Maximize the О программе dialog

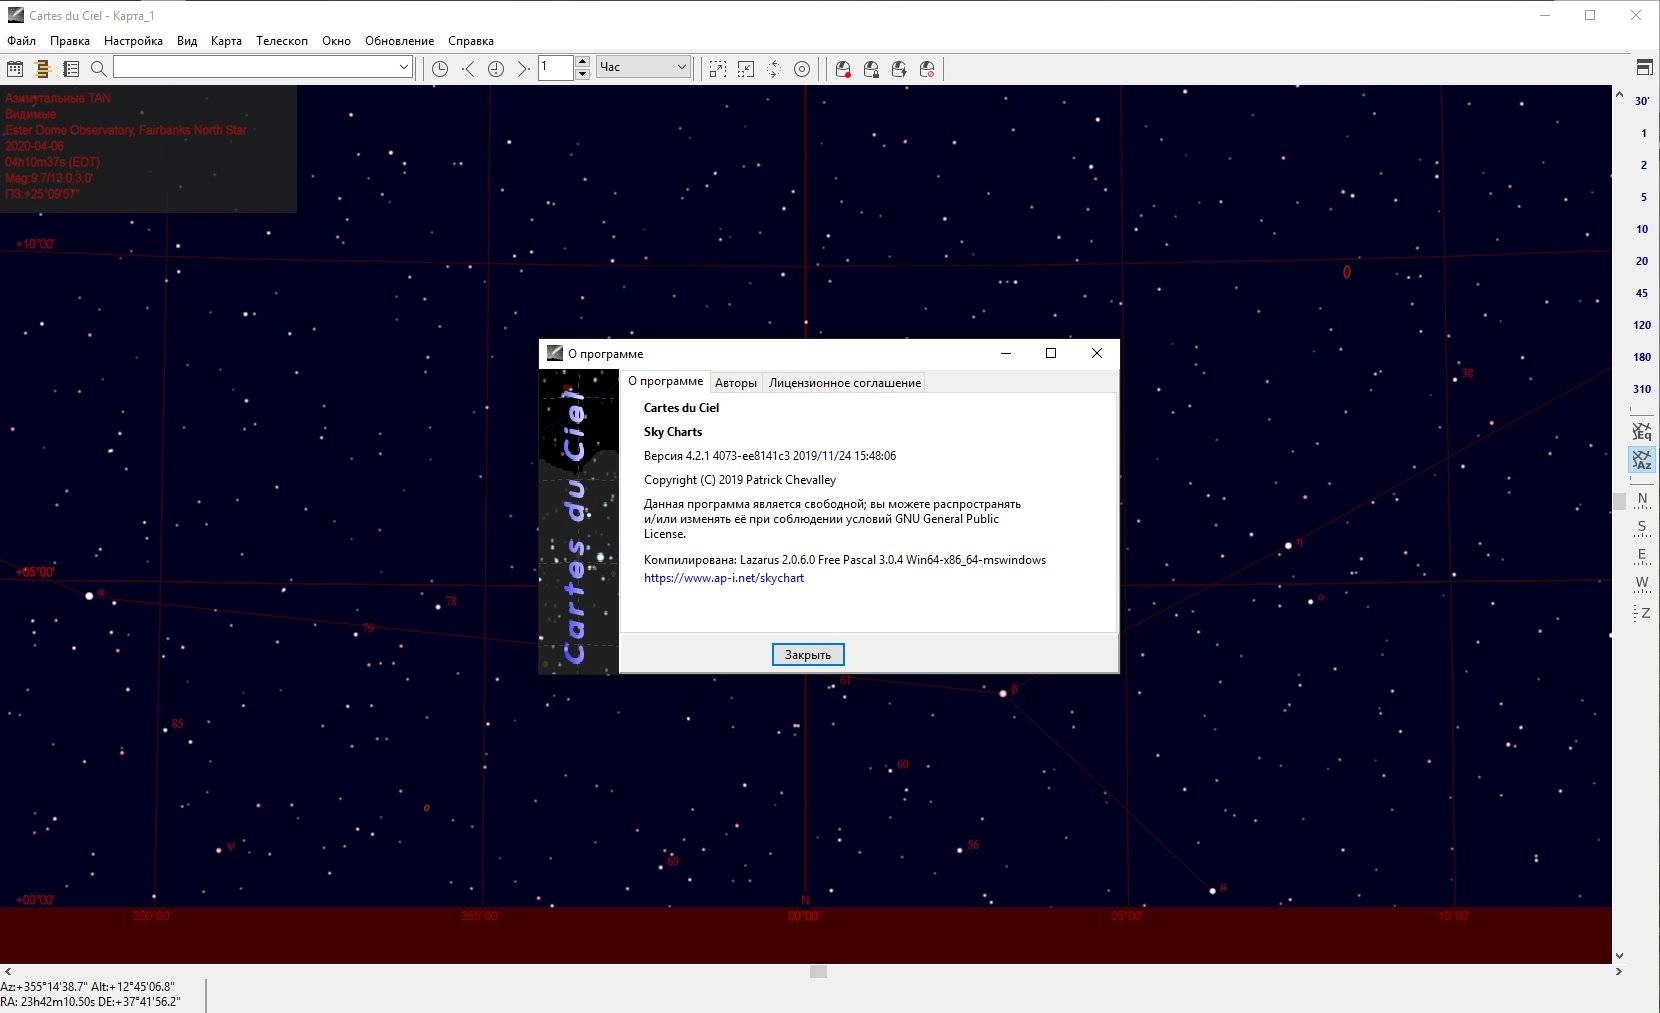tap(1051, 353)
